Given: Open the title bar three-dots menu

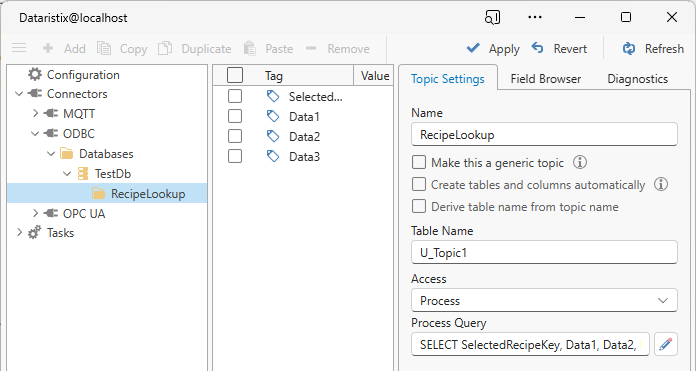Looking at the screenshot, I should [x=535, y=17].
